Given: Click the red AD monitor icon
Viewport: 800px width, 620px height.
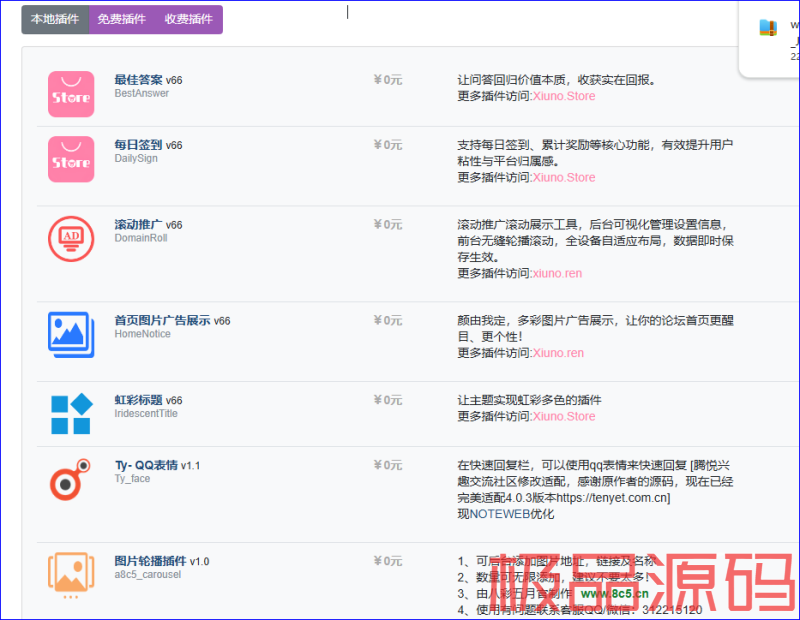Looking at the screenshot, I should point(71,239).
